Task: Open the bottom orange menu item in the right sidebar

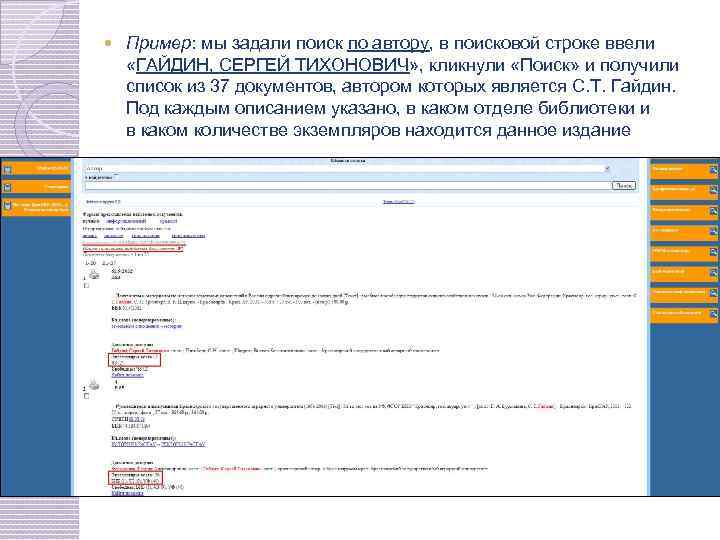Action: 684,314
